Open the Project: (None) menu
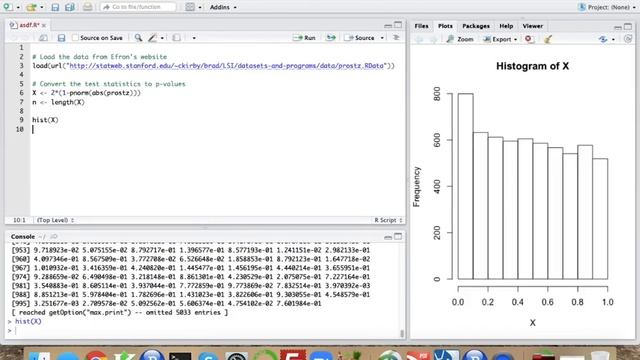The width and height of the screenshot is (640, 360). (x=607, y=7)
